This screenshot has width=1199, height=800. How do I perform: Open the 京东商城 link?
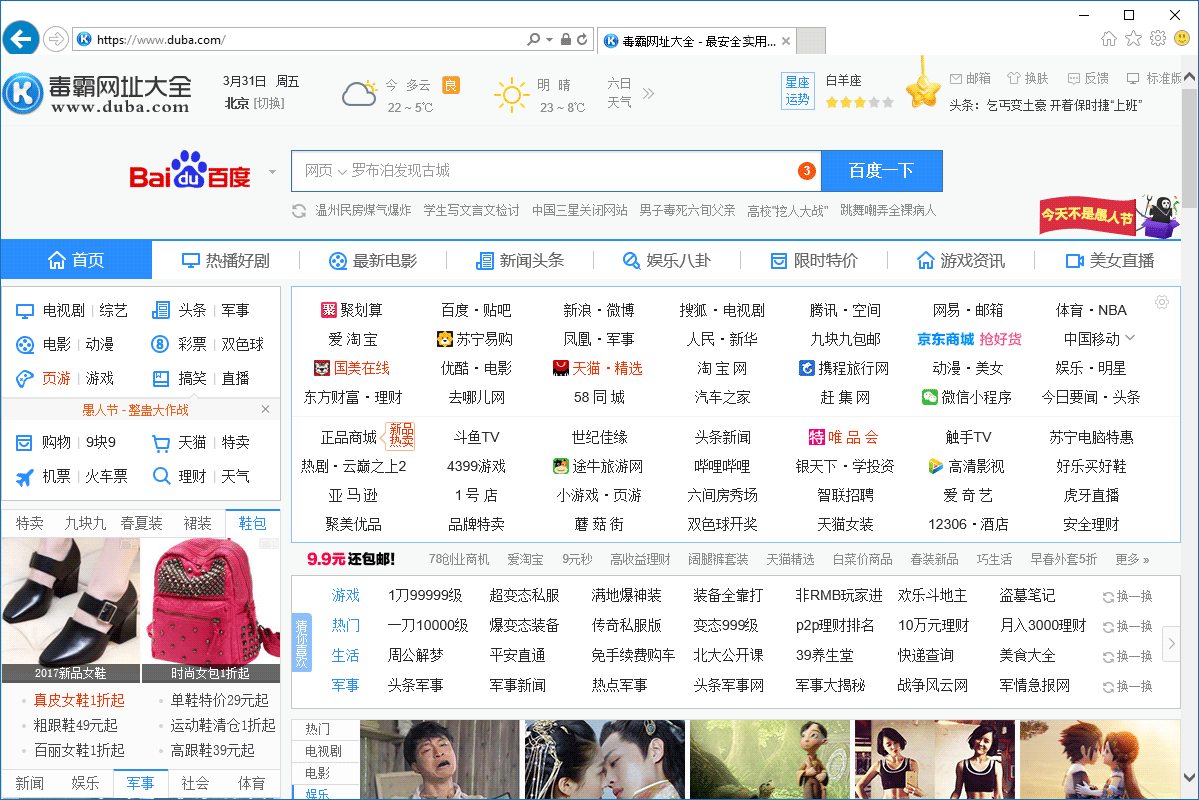(945, 339)
